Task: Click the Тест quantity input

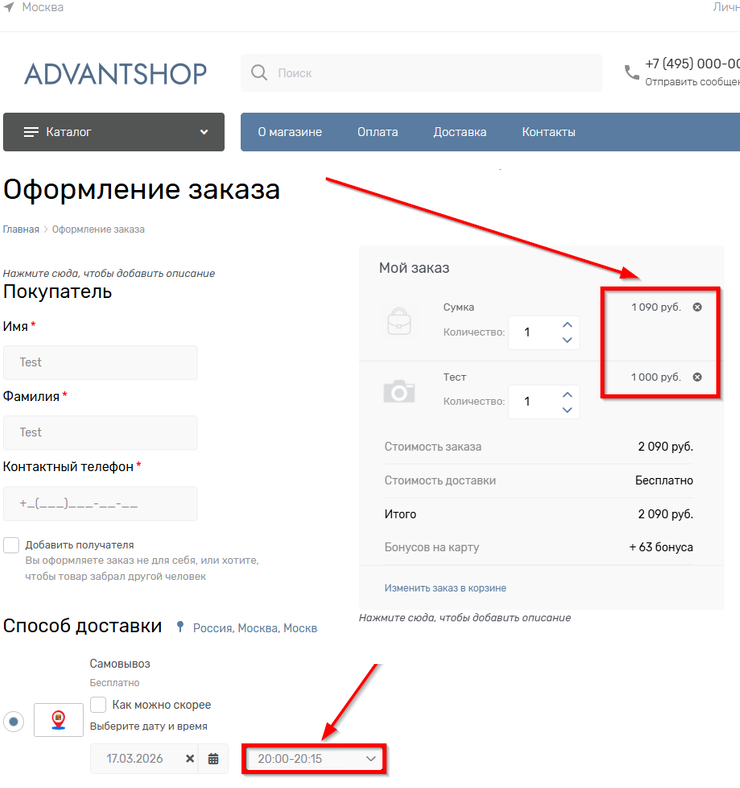Action: (534, 402)
